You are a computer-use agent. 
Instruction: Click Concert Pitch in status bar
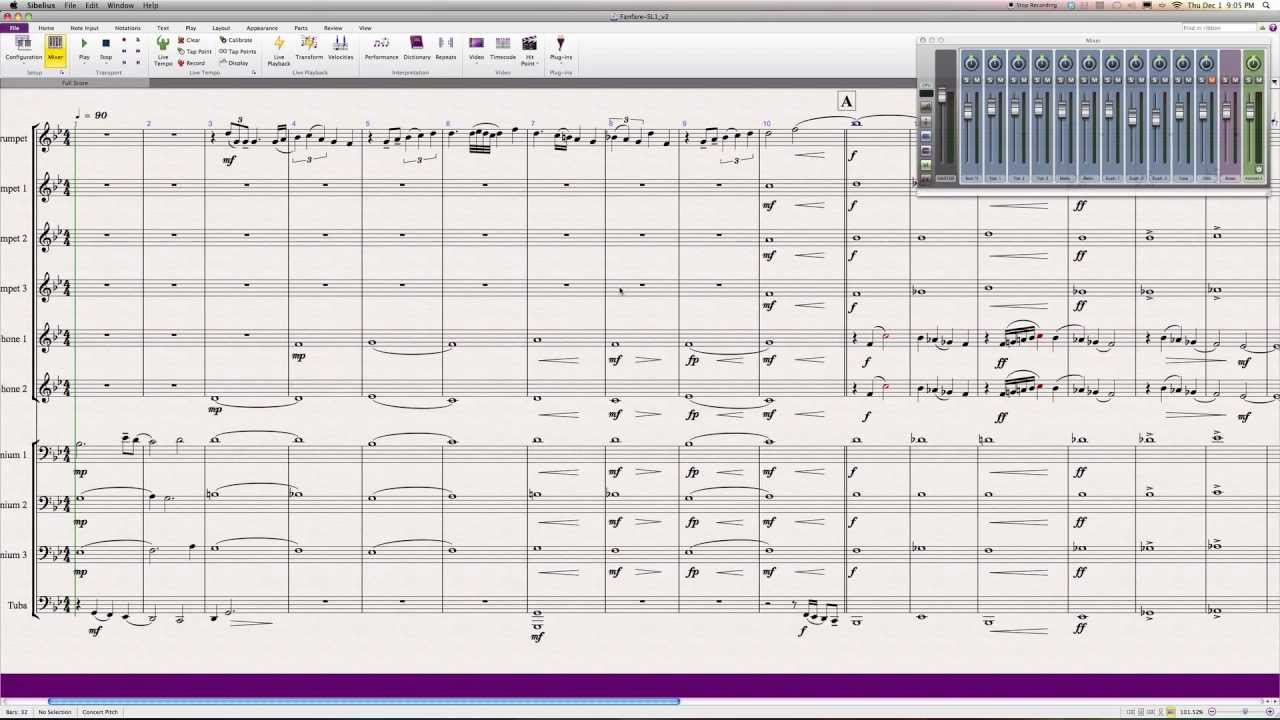point(100,712)
